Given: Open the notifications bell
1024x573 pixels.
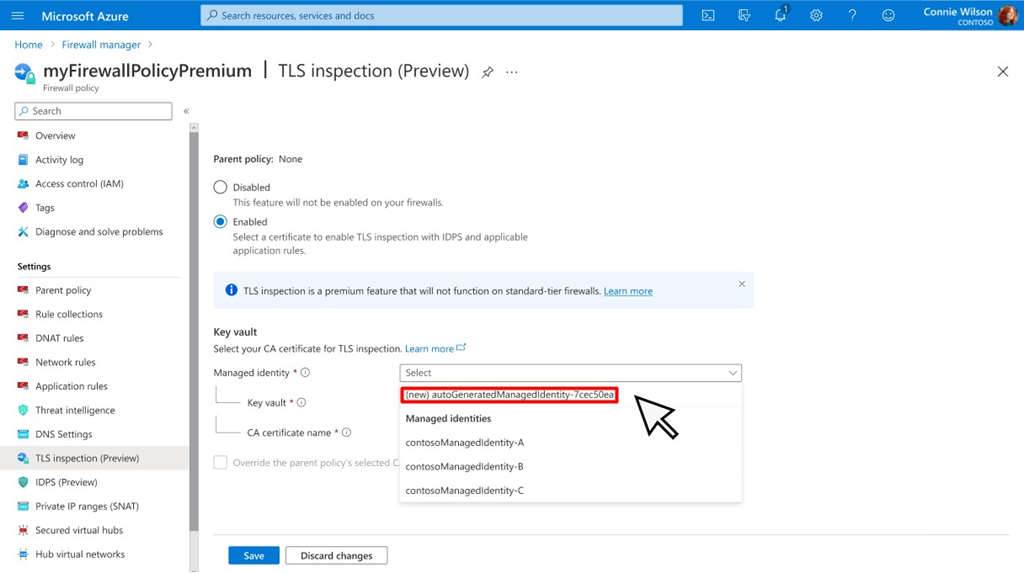Looking at the screenshot, I should (780, 15).
